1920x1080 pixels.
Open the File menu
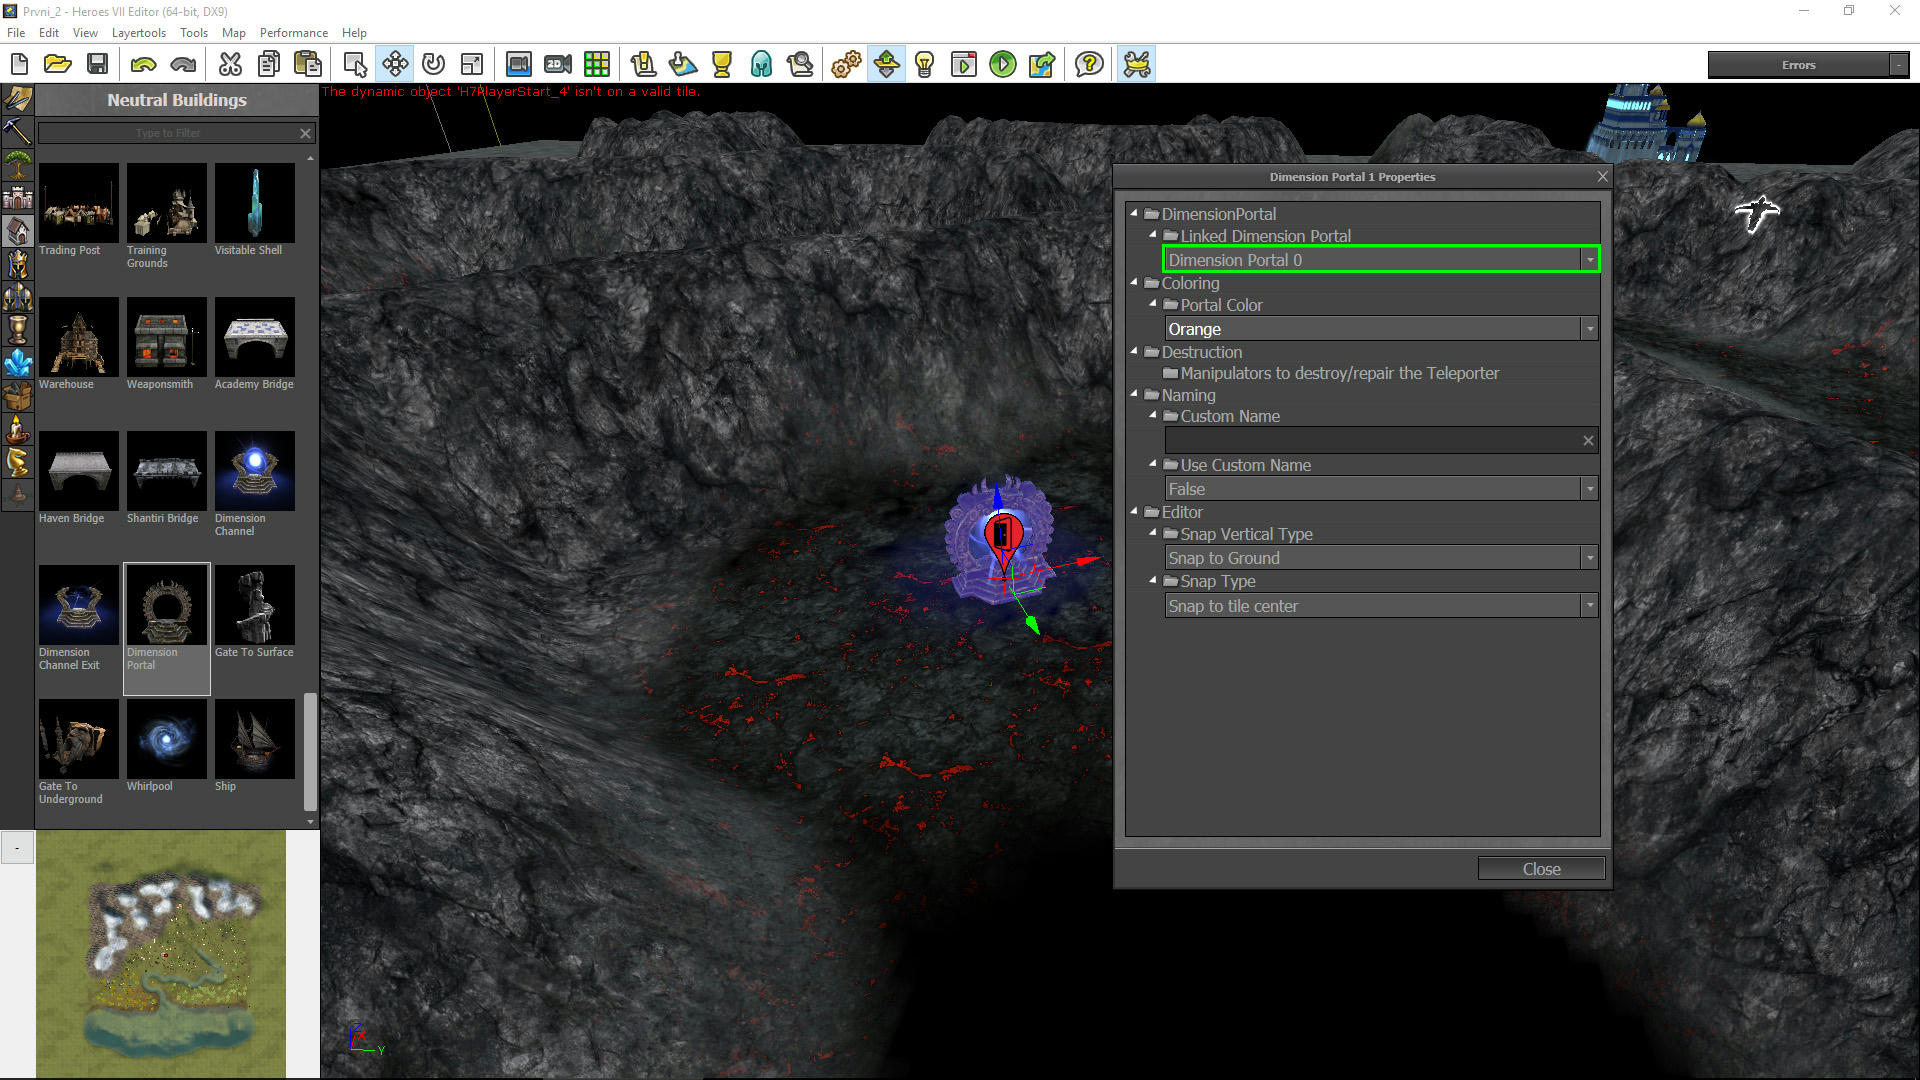pyautogui.click(x=16, y=33)
